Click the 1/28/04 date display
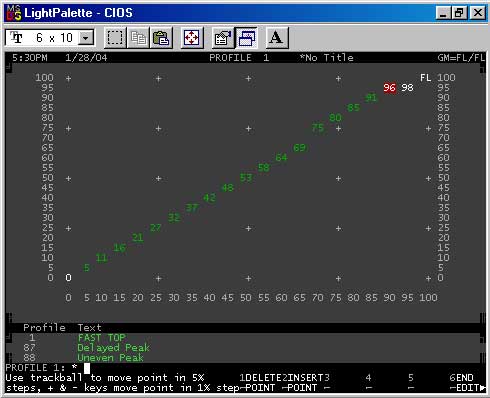The width and height of the screenshot is (490, 398). 86,58
